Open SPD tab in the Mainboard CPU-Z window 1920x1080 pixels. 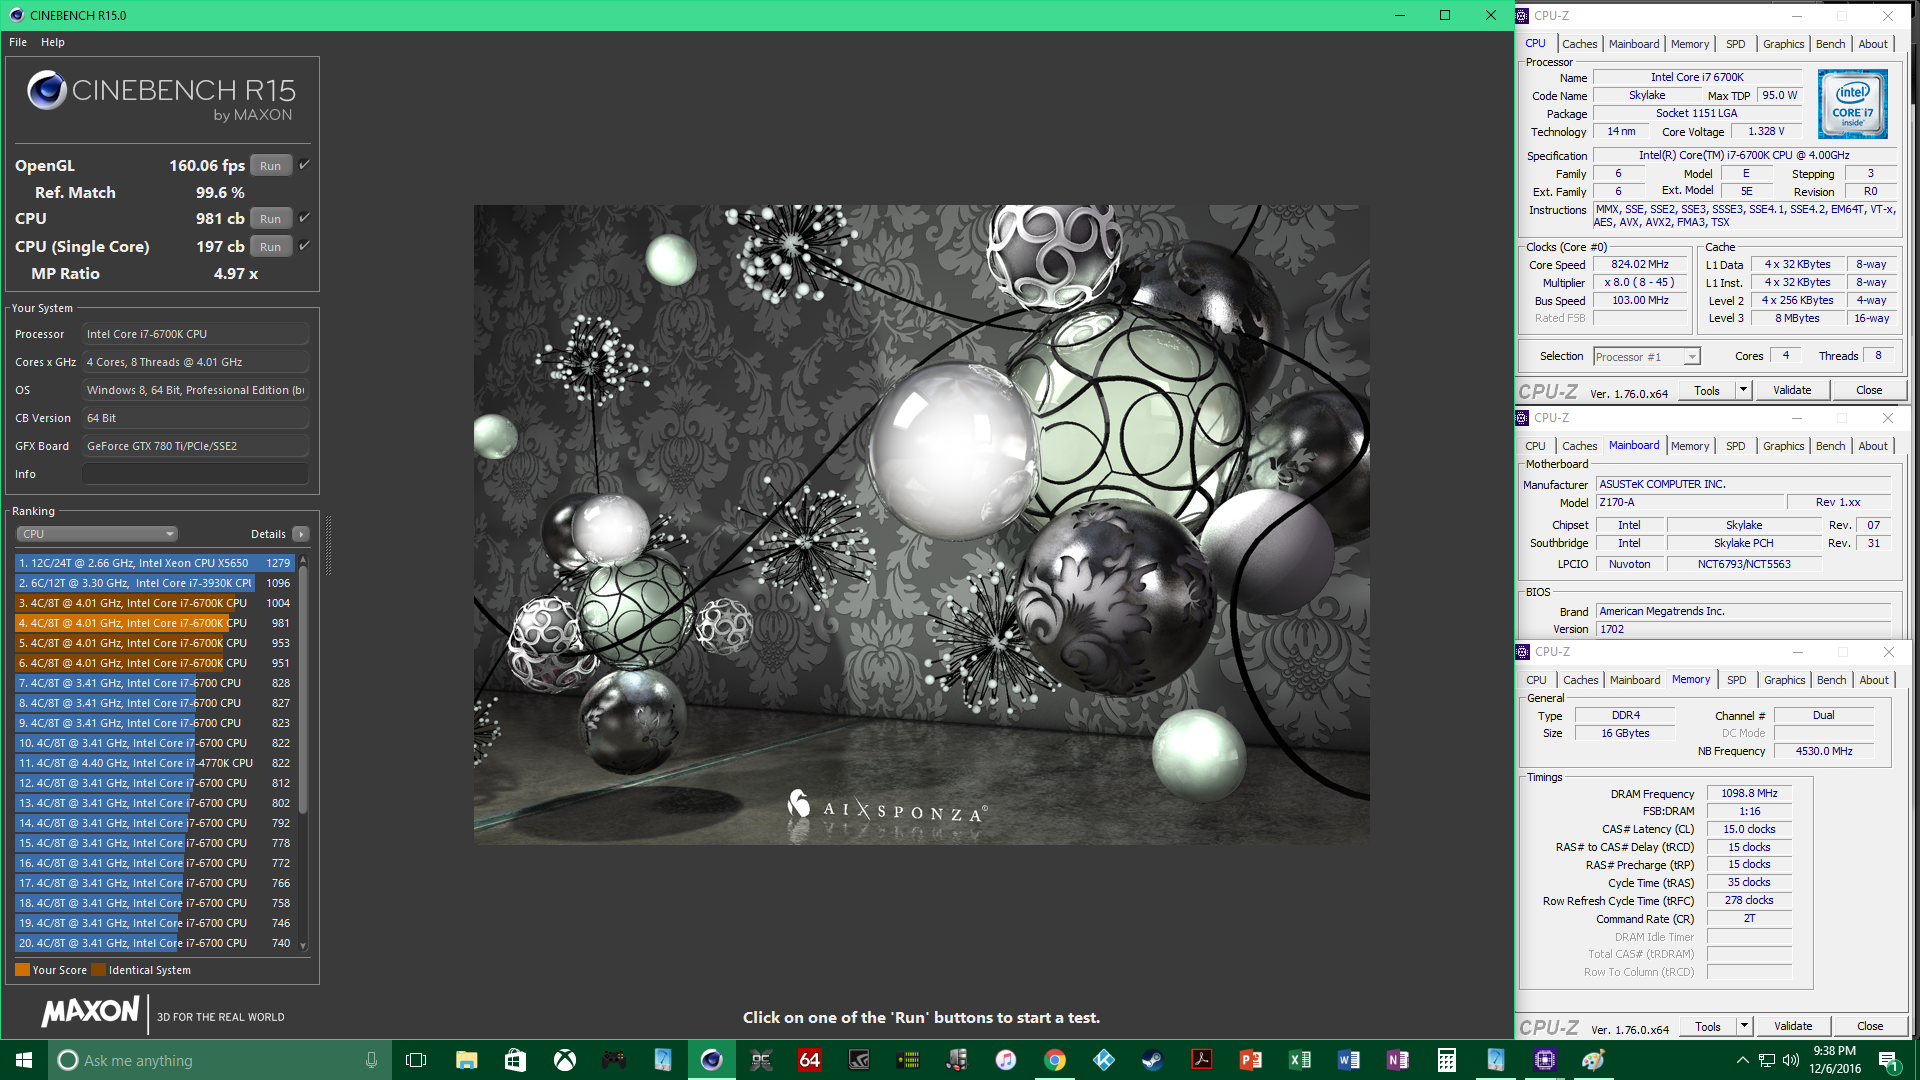pos(1735,446)
